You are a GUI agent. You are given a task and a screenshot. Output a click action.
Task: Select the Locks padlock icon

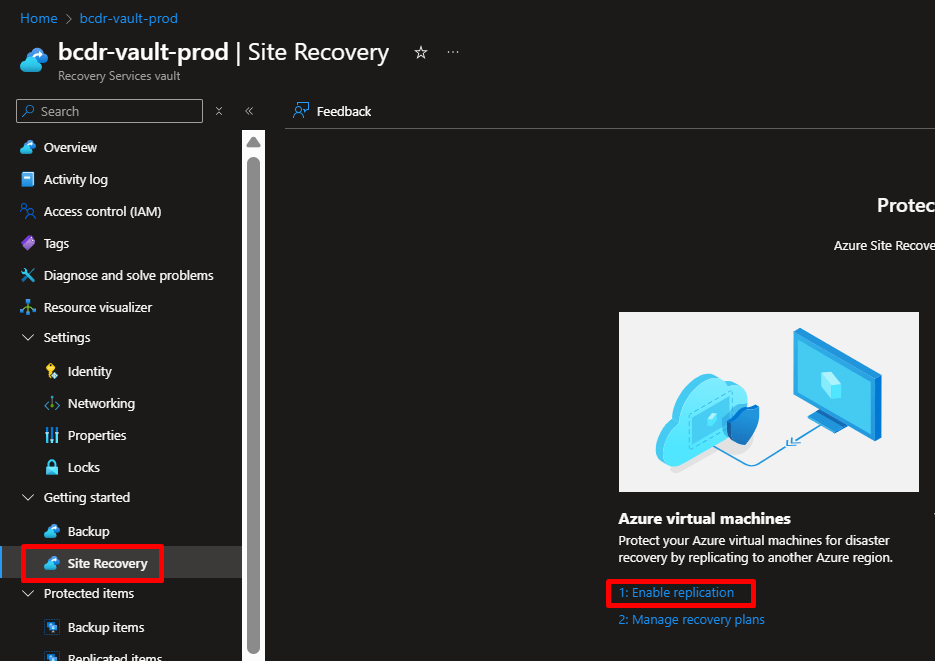coord(52,467)
